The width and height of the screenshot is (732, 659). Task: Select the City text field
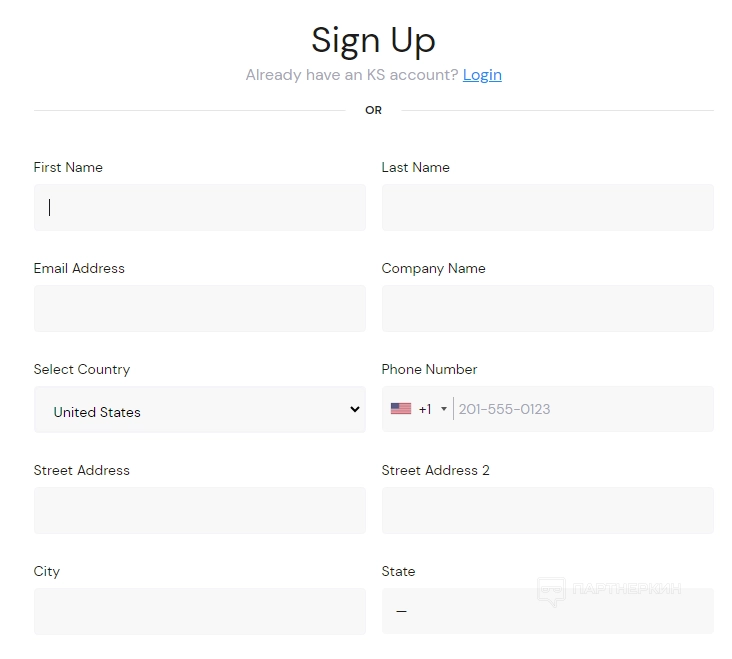(200, 611)
